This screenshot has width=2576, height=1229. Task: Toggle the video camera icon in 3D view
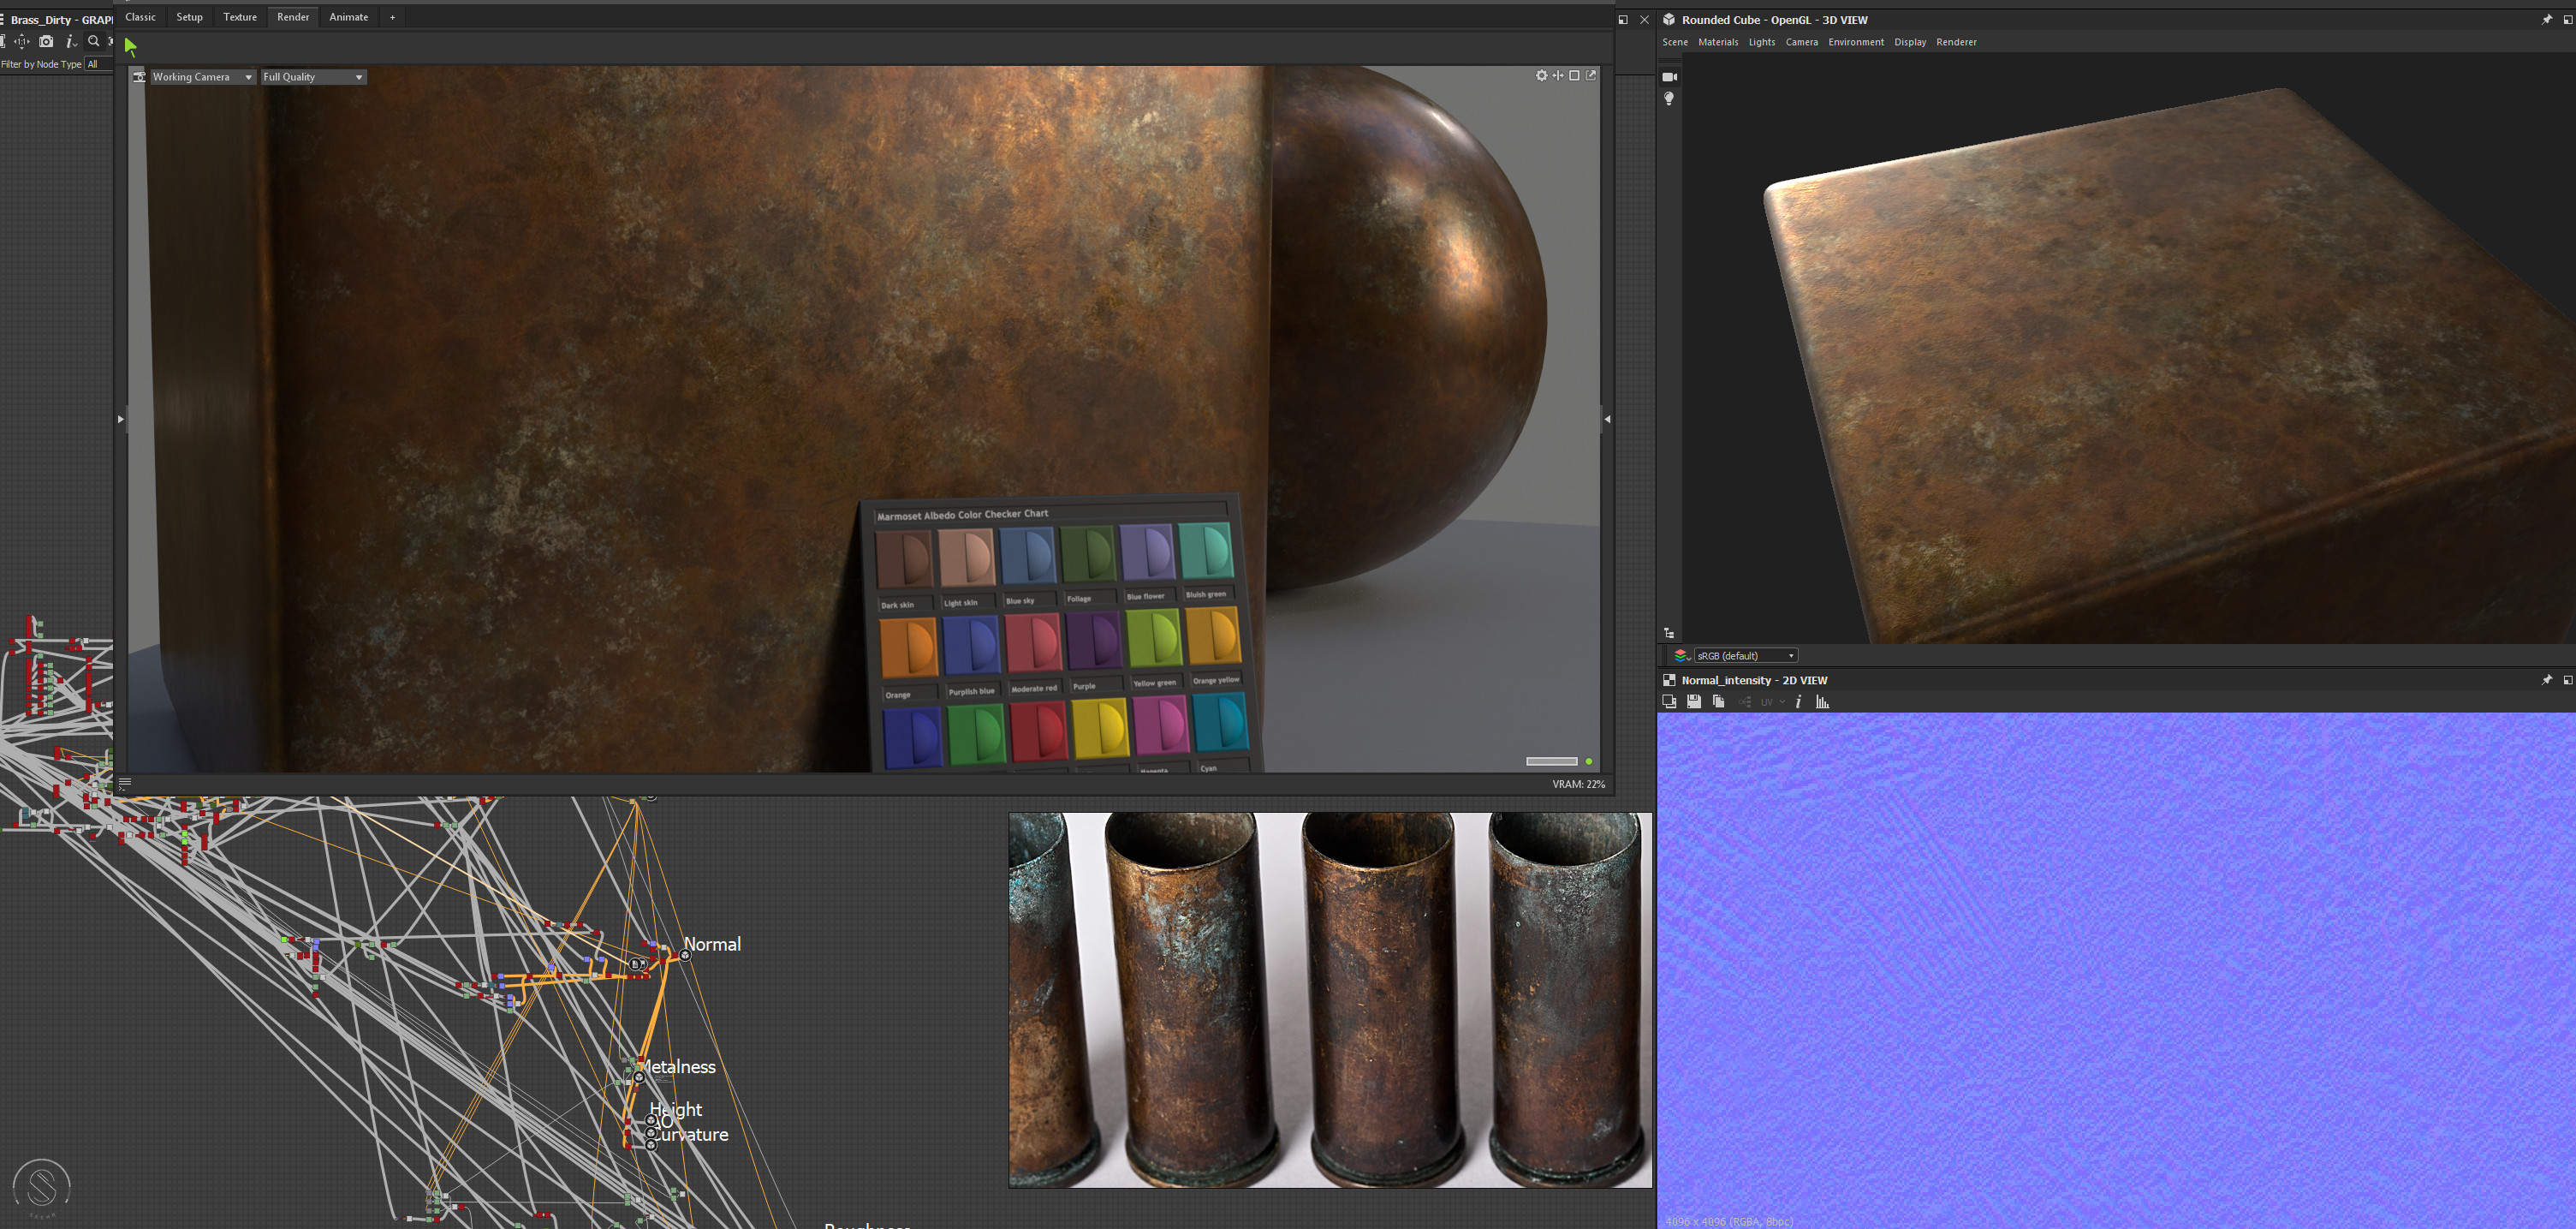(x=1669, y=77)
